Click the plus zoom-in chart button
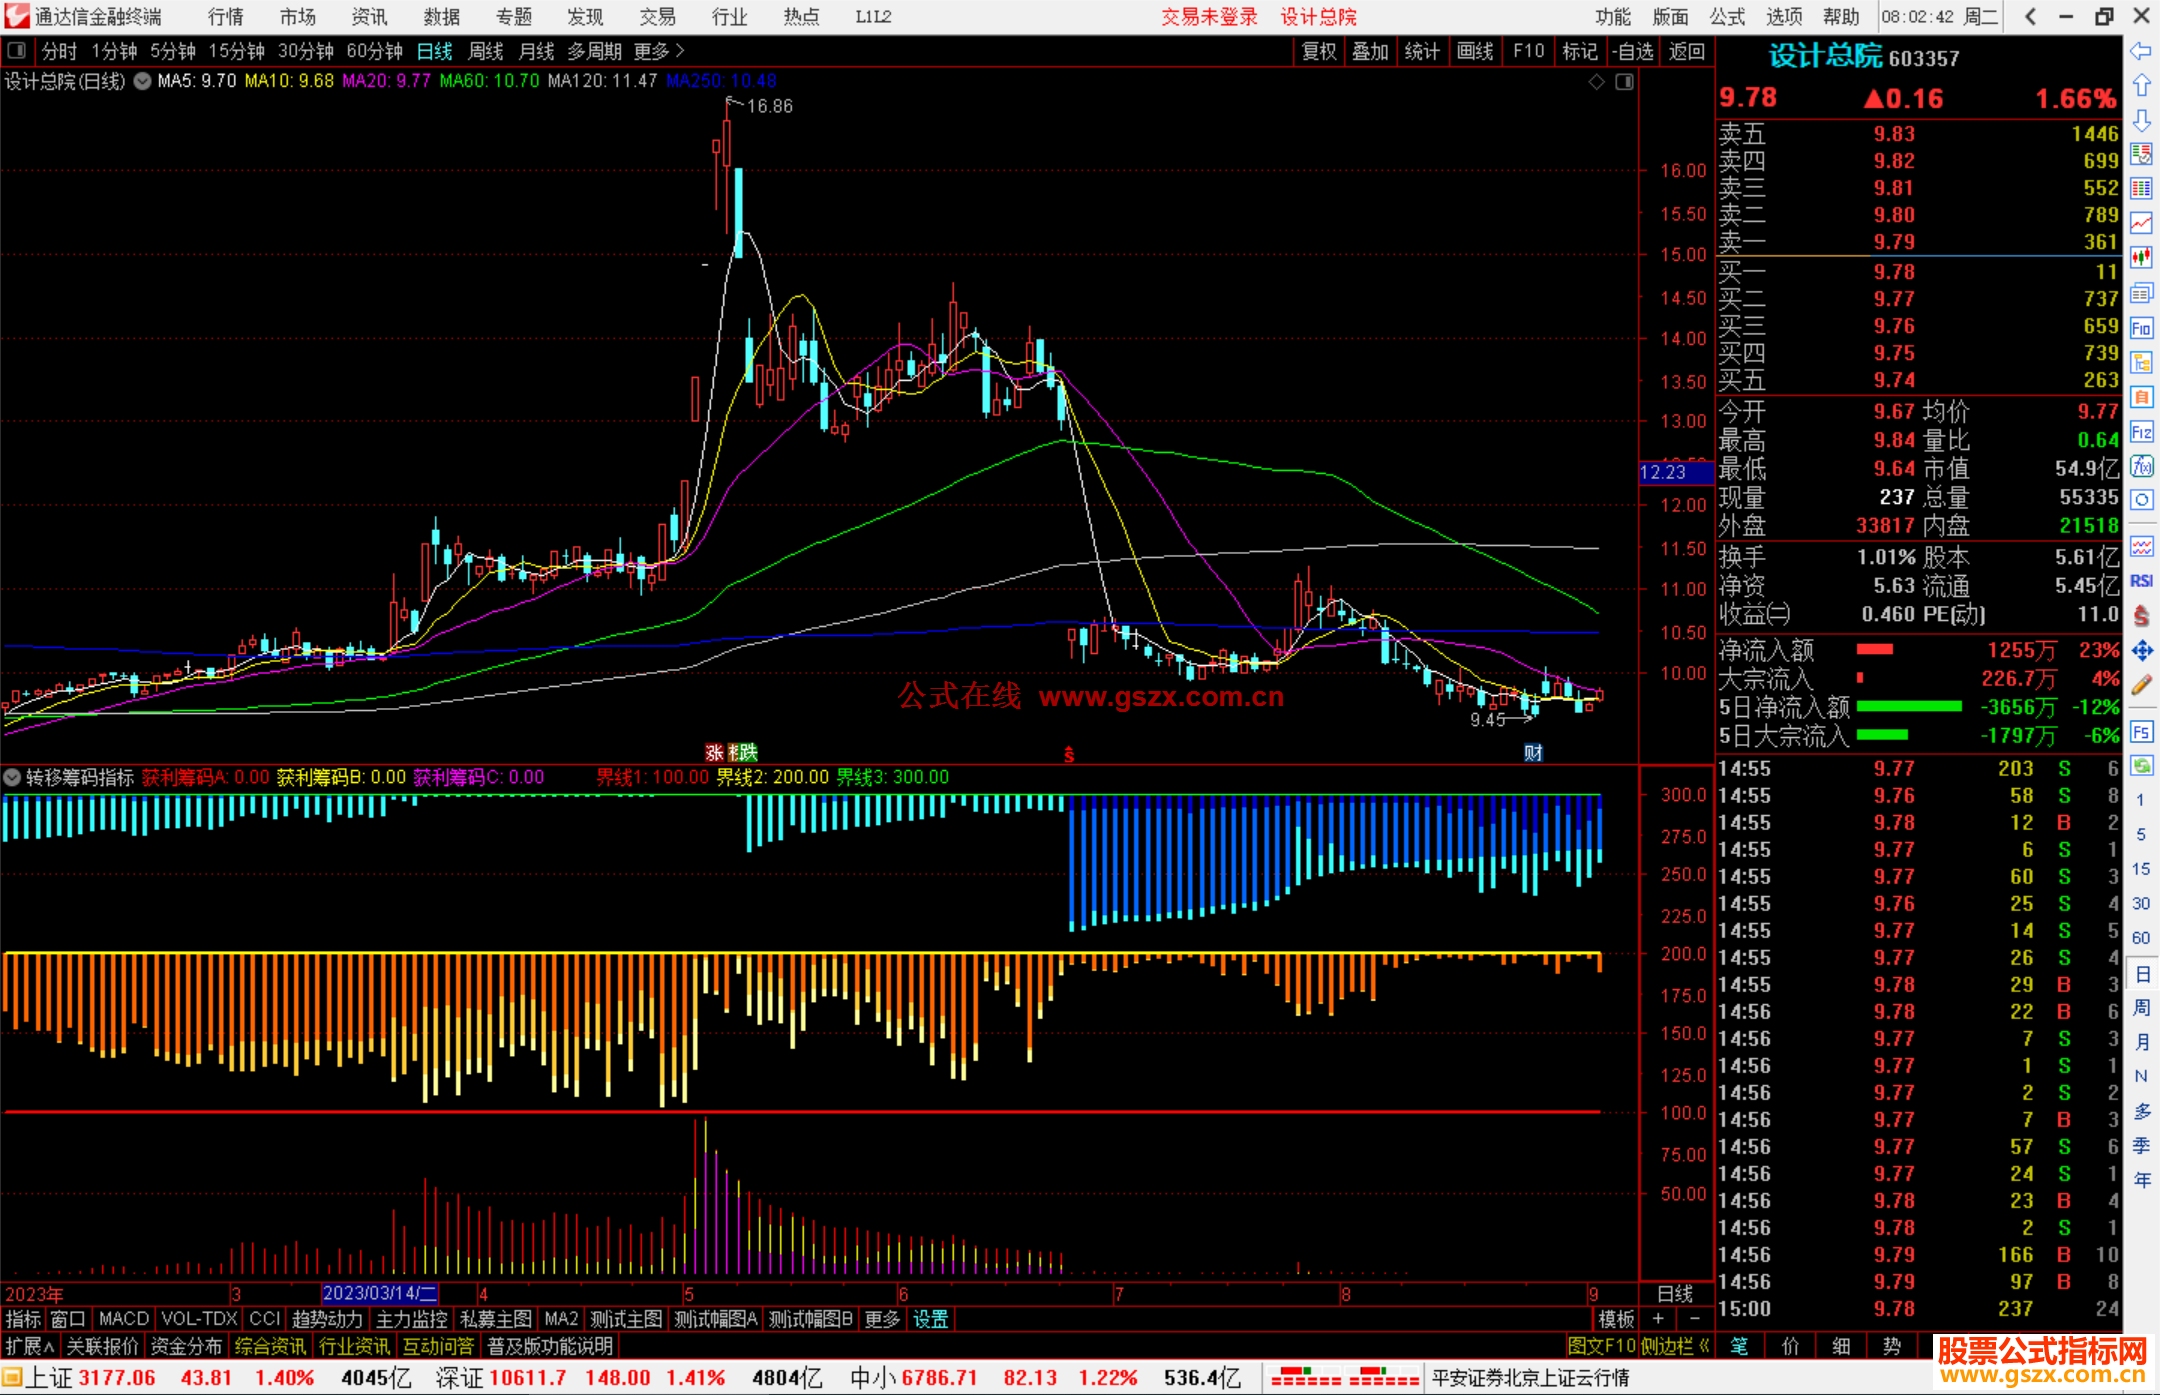The width and height of the screenshot is (2160, 1395). click(x=1659, y=1319)
